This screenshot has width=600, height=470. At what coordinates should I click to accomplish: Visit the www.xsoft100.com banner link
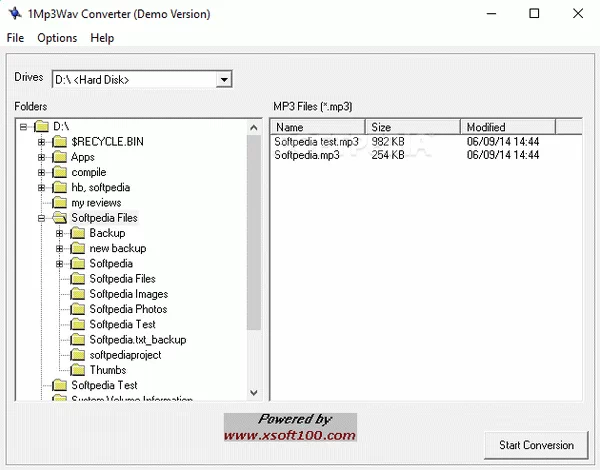289,435
